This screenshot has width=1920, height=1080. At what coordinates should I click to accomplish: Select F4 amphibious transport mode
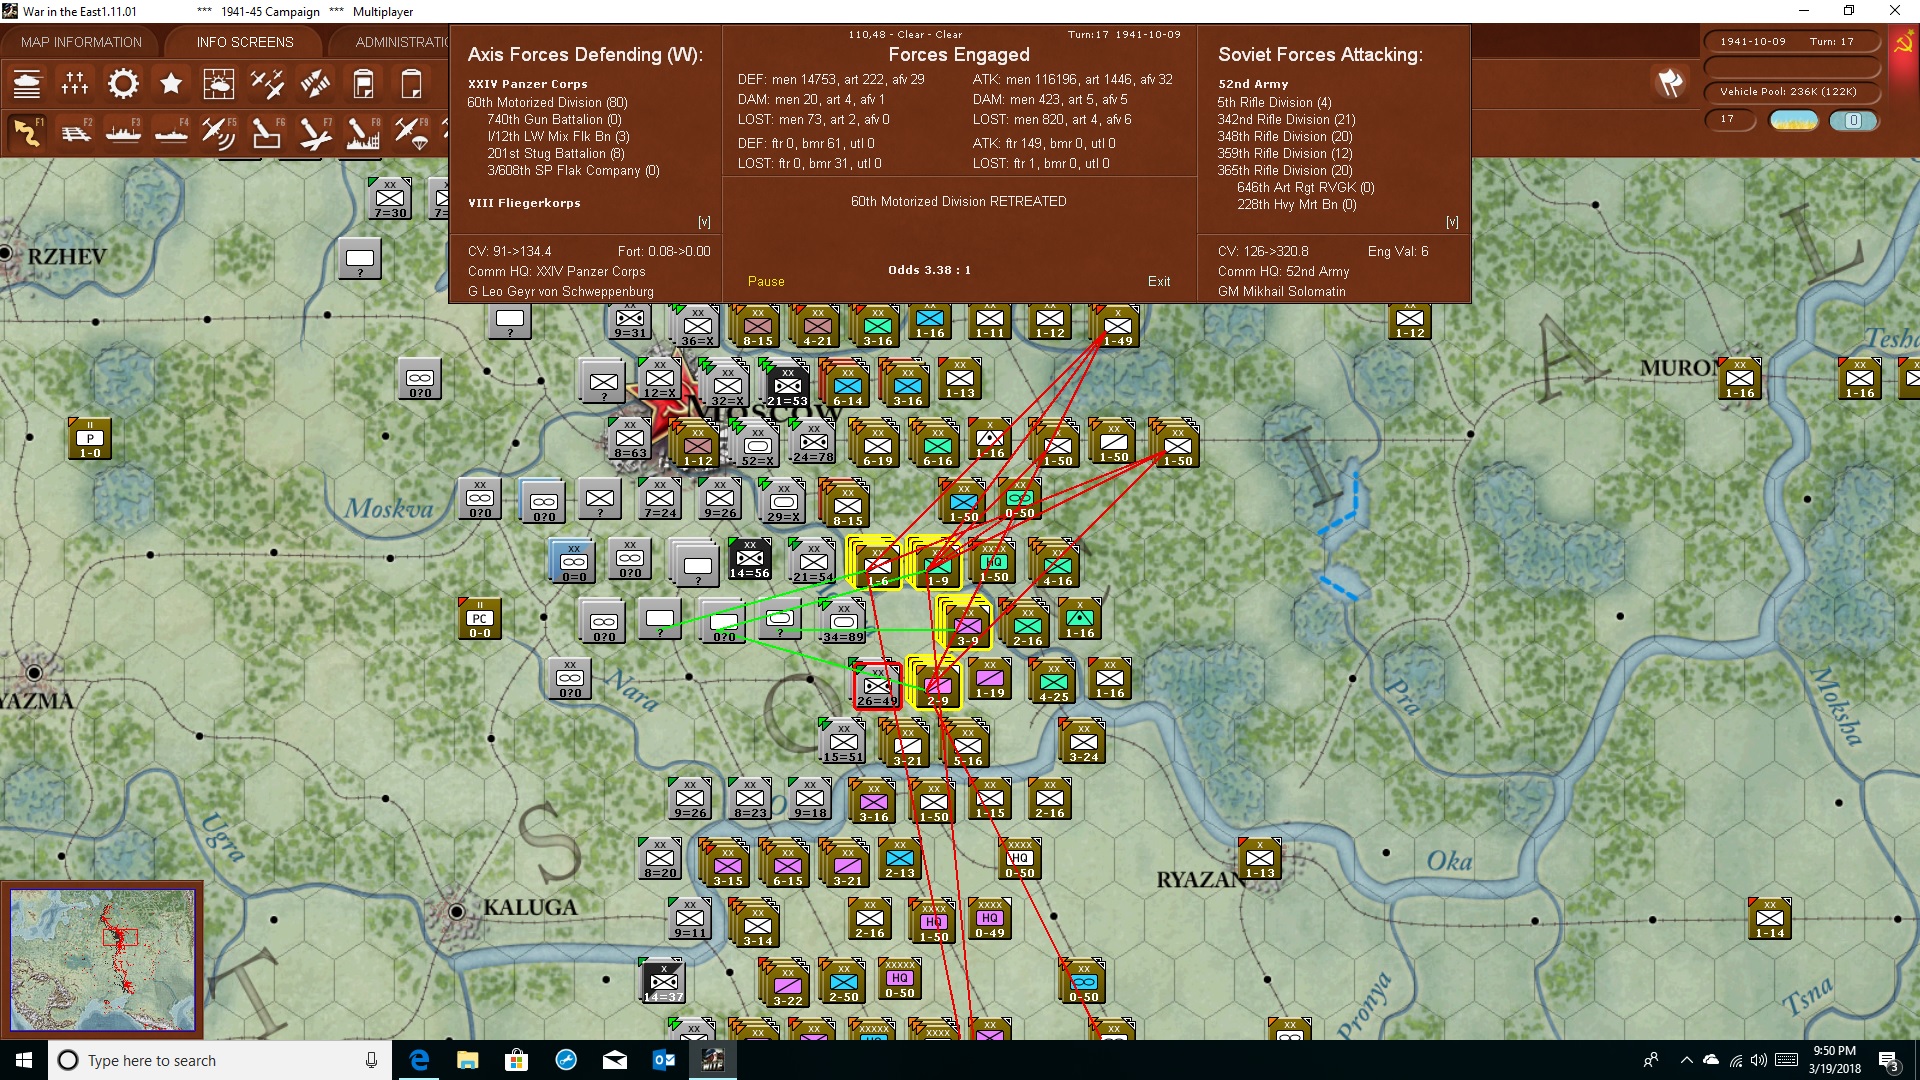pos(171,132)
